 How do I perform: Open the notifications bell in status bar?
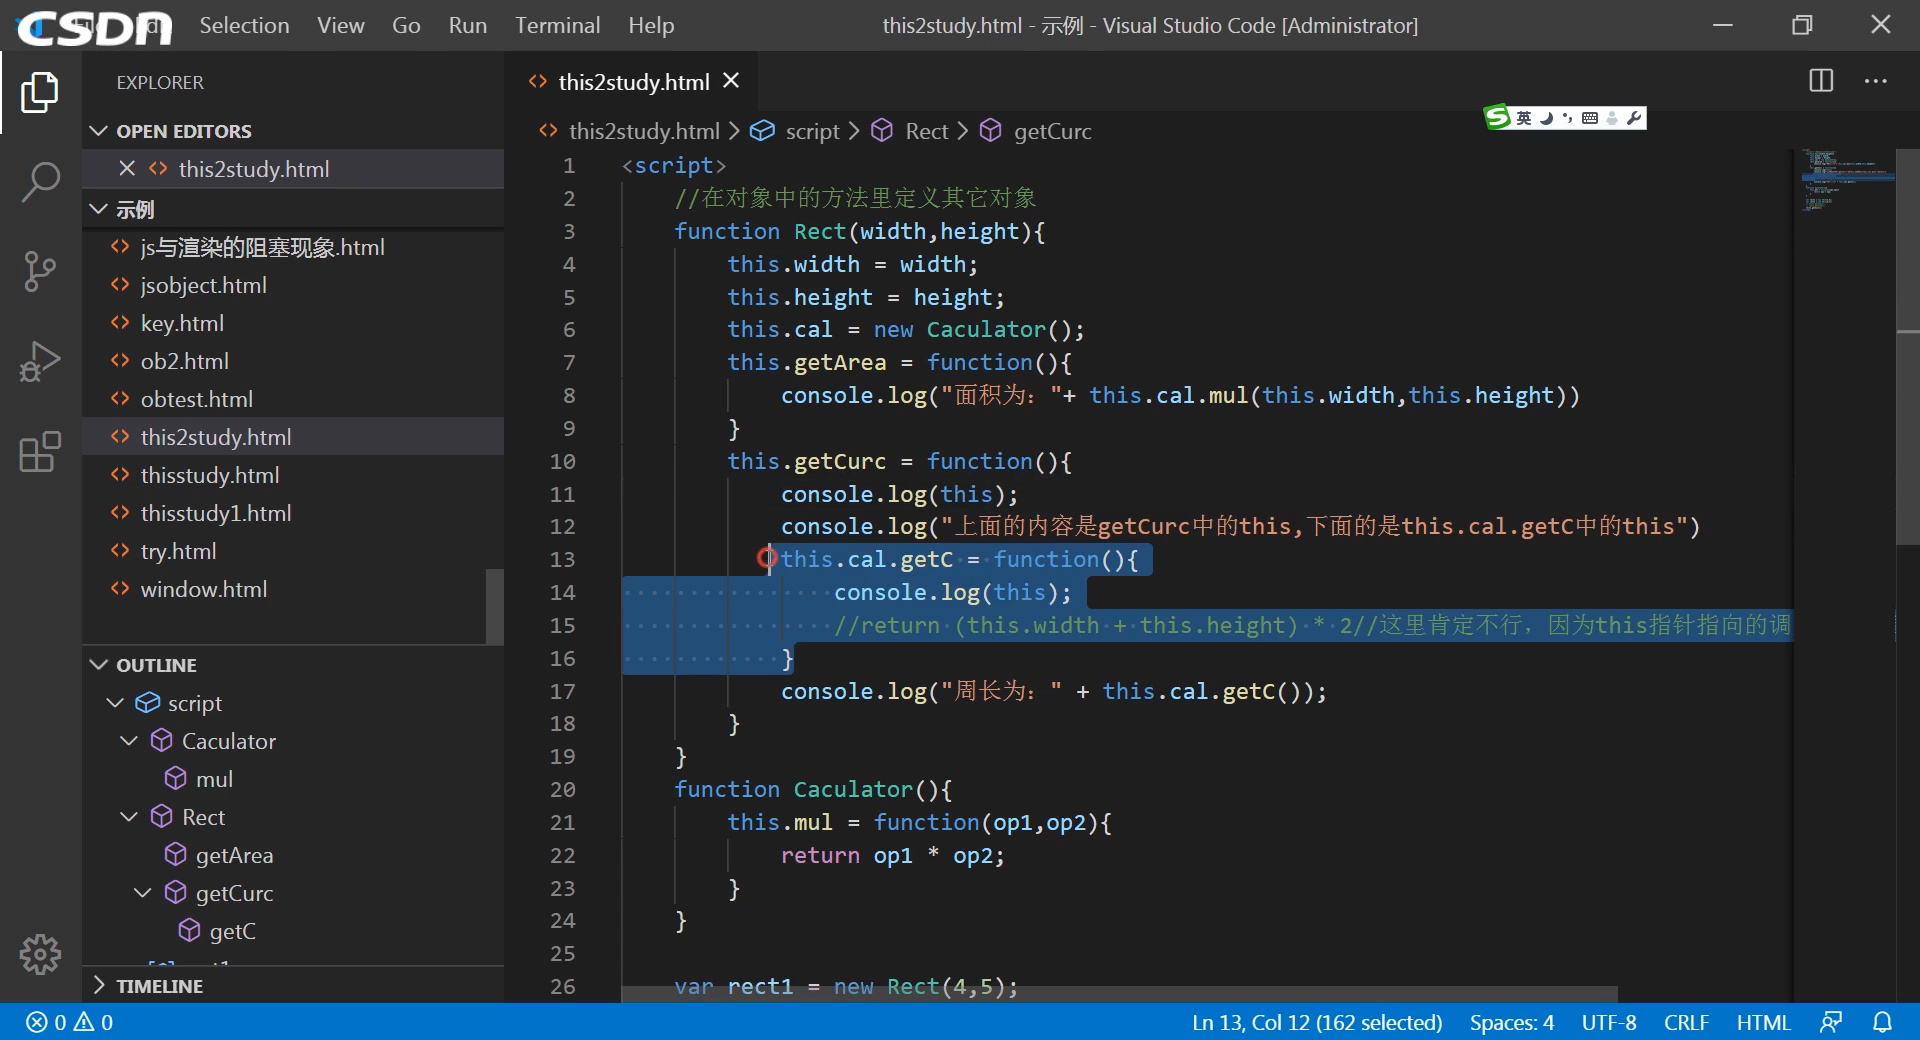coord(1884,1022)
